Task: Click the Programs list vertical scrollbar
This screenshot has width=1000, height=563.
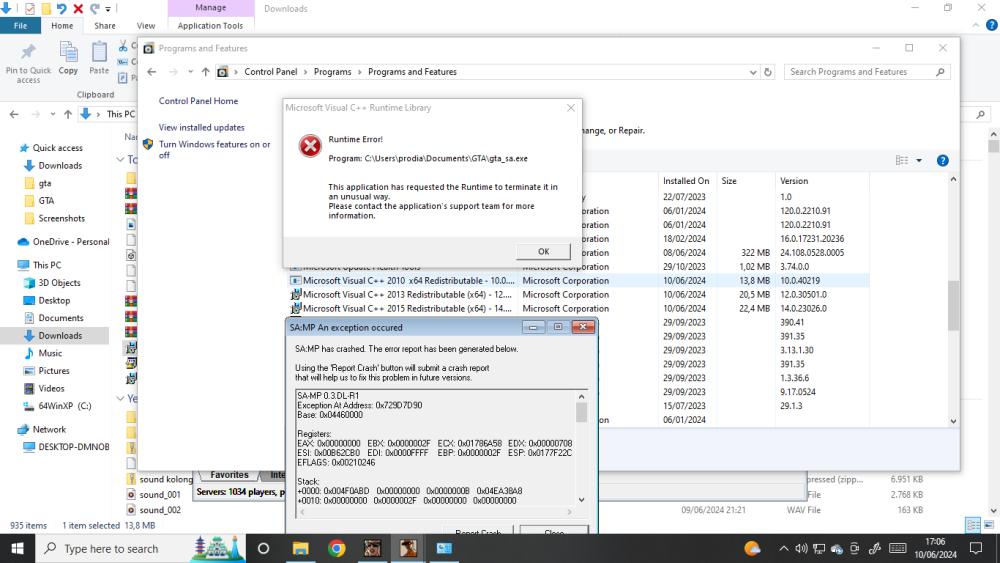Action: pyautogui.click(x=953, y=305)
